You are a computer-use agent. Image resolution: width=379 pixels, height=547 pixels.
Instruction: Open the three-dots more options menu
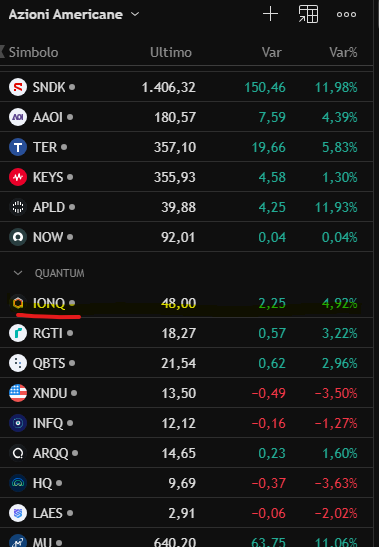347,14
